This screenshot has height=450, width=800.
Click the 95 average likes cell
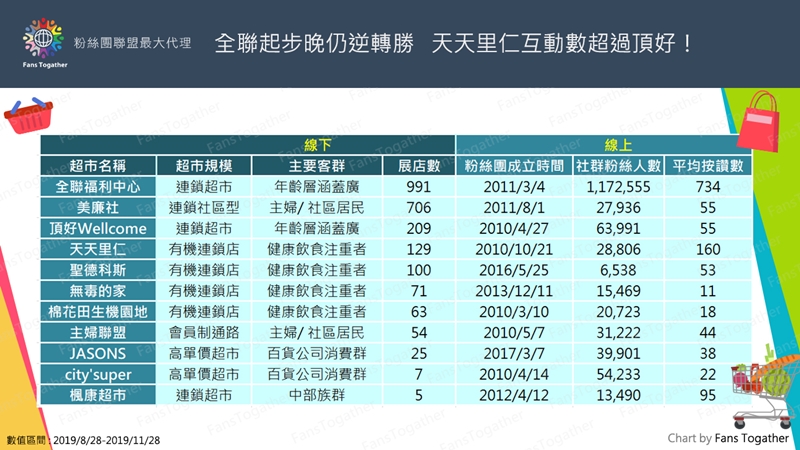point(708,395)
